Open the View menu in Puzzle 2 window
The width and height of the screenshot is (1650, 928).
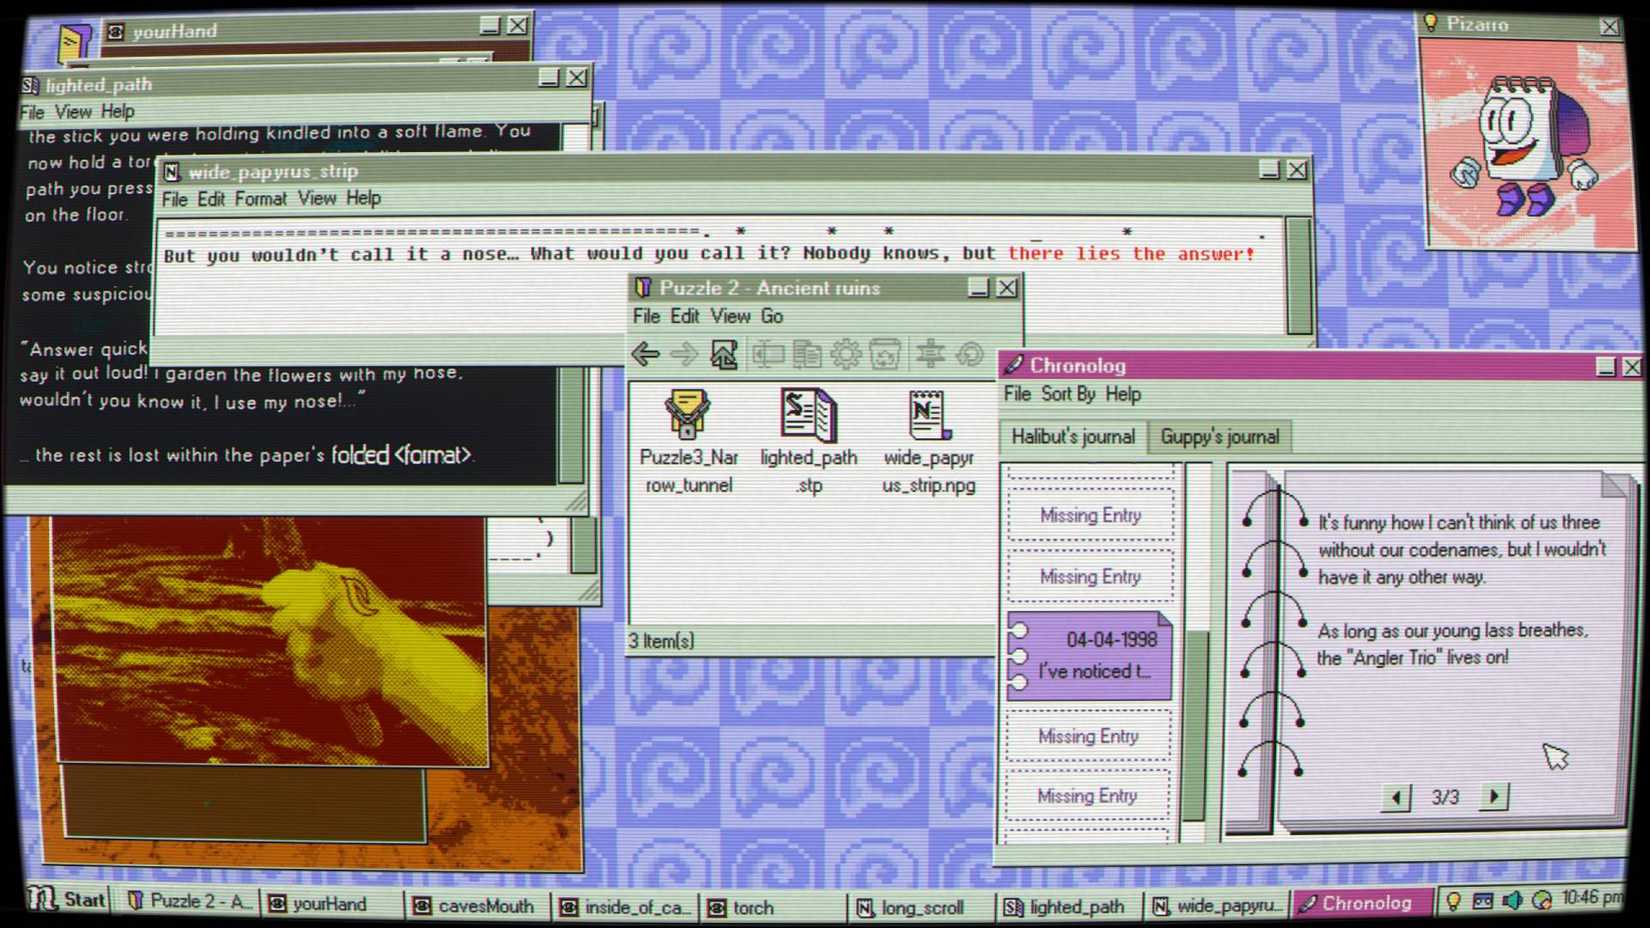tap(730, 316)
